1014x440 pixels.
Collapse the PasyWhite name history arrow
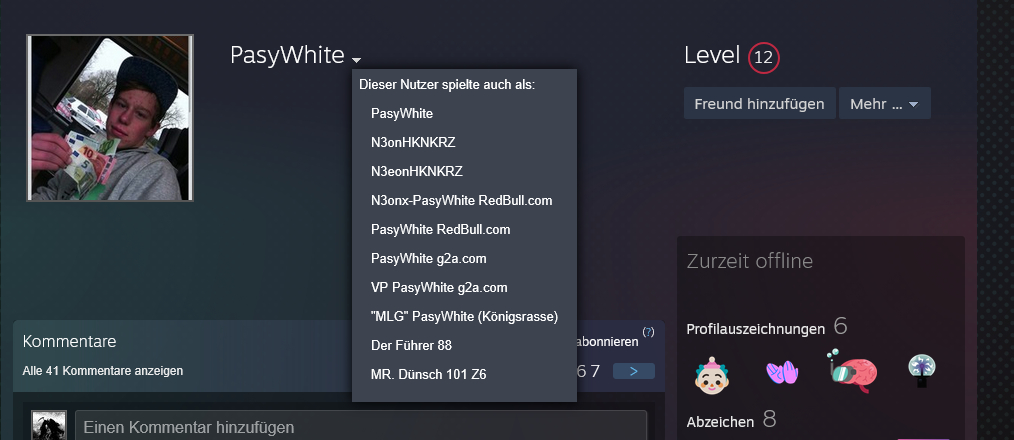click(x=356, y=60)
